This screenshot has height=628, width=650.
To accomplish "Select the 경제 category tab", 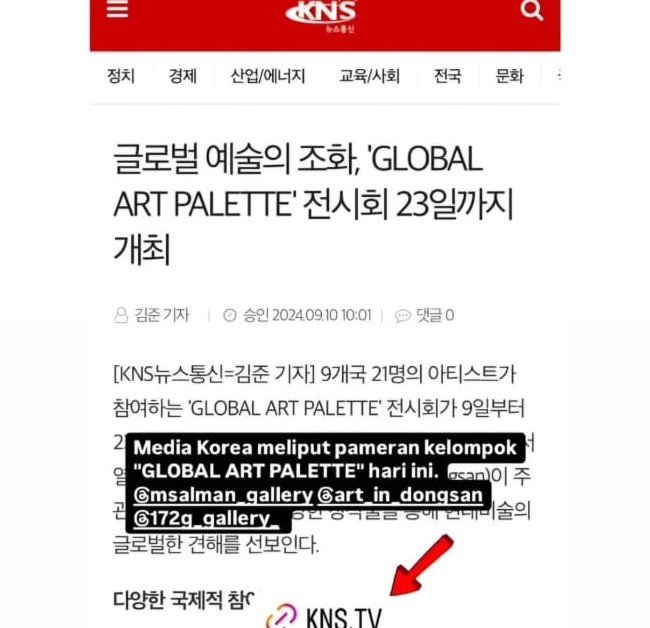I will tap(182, 76).
